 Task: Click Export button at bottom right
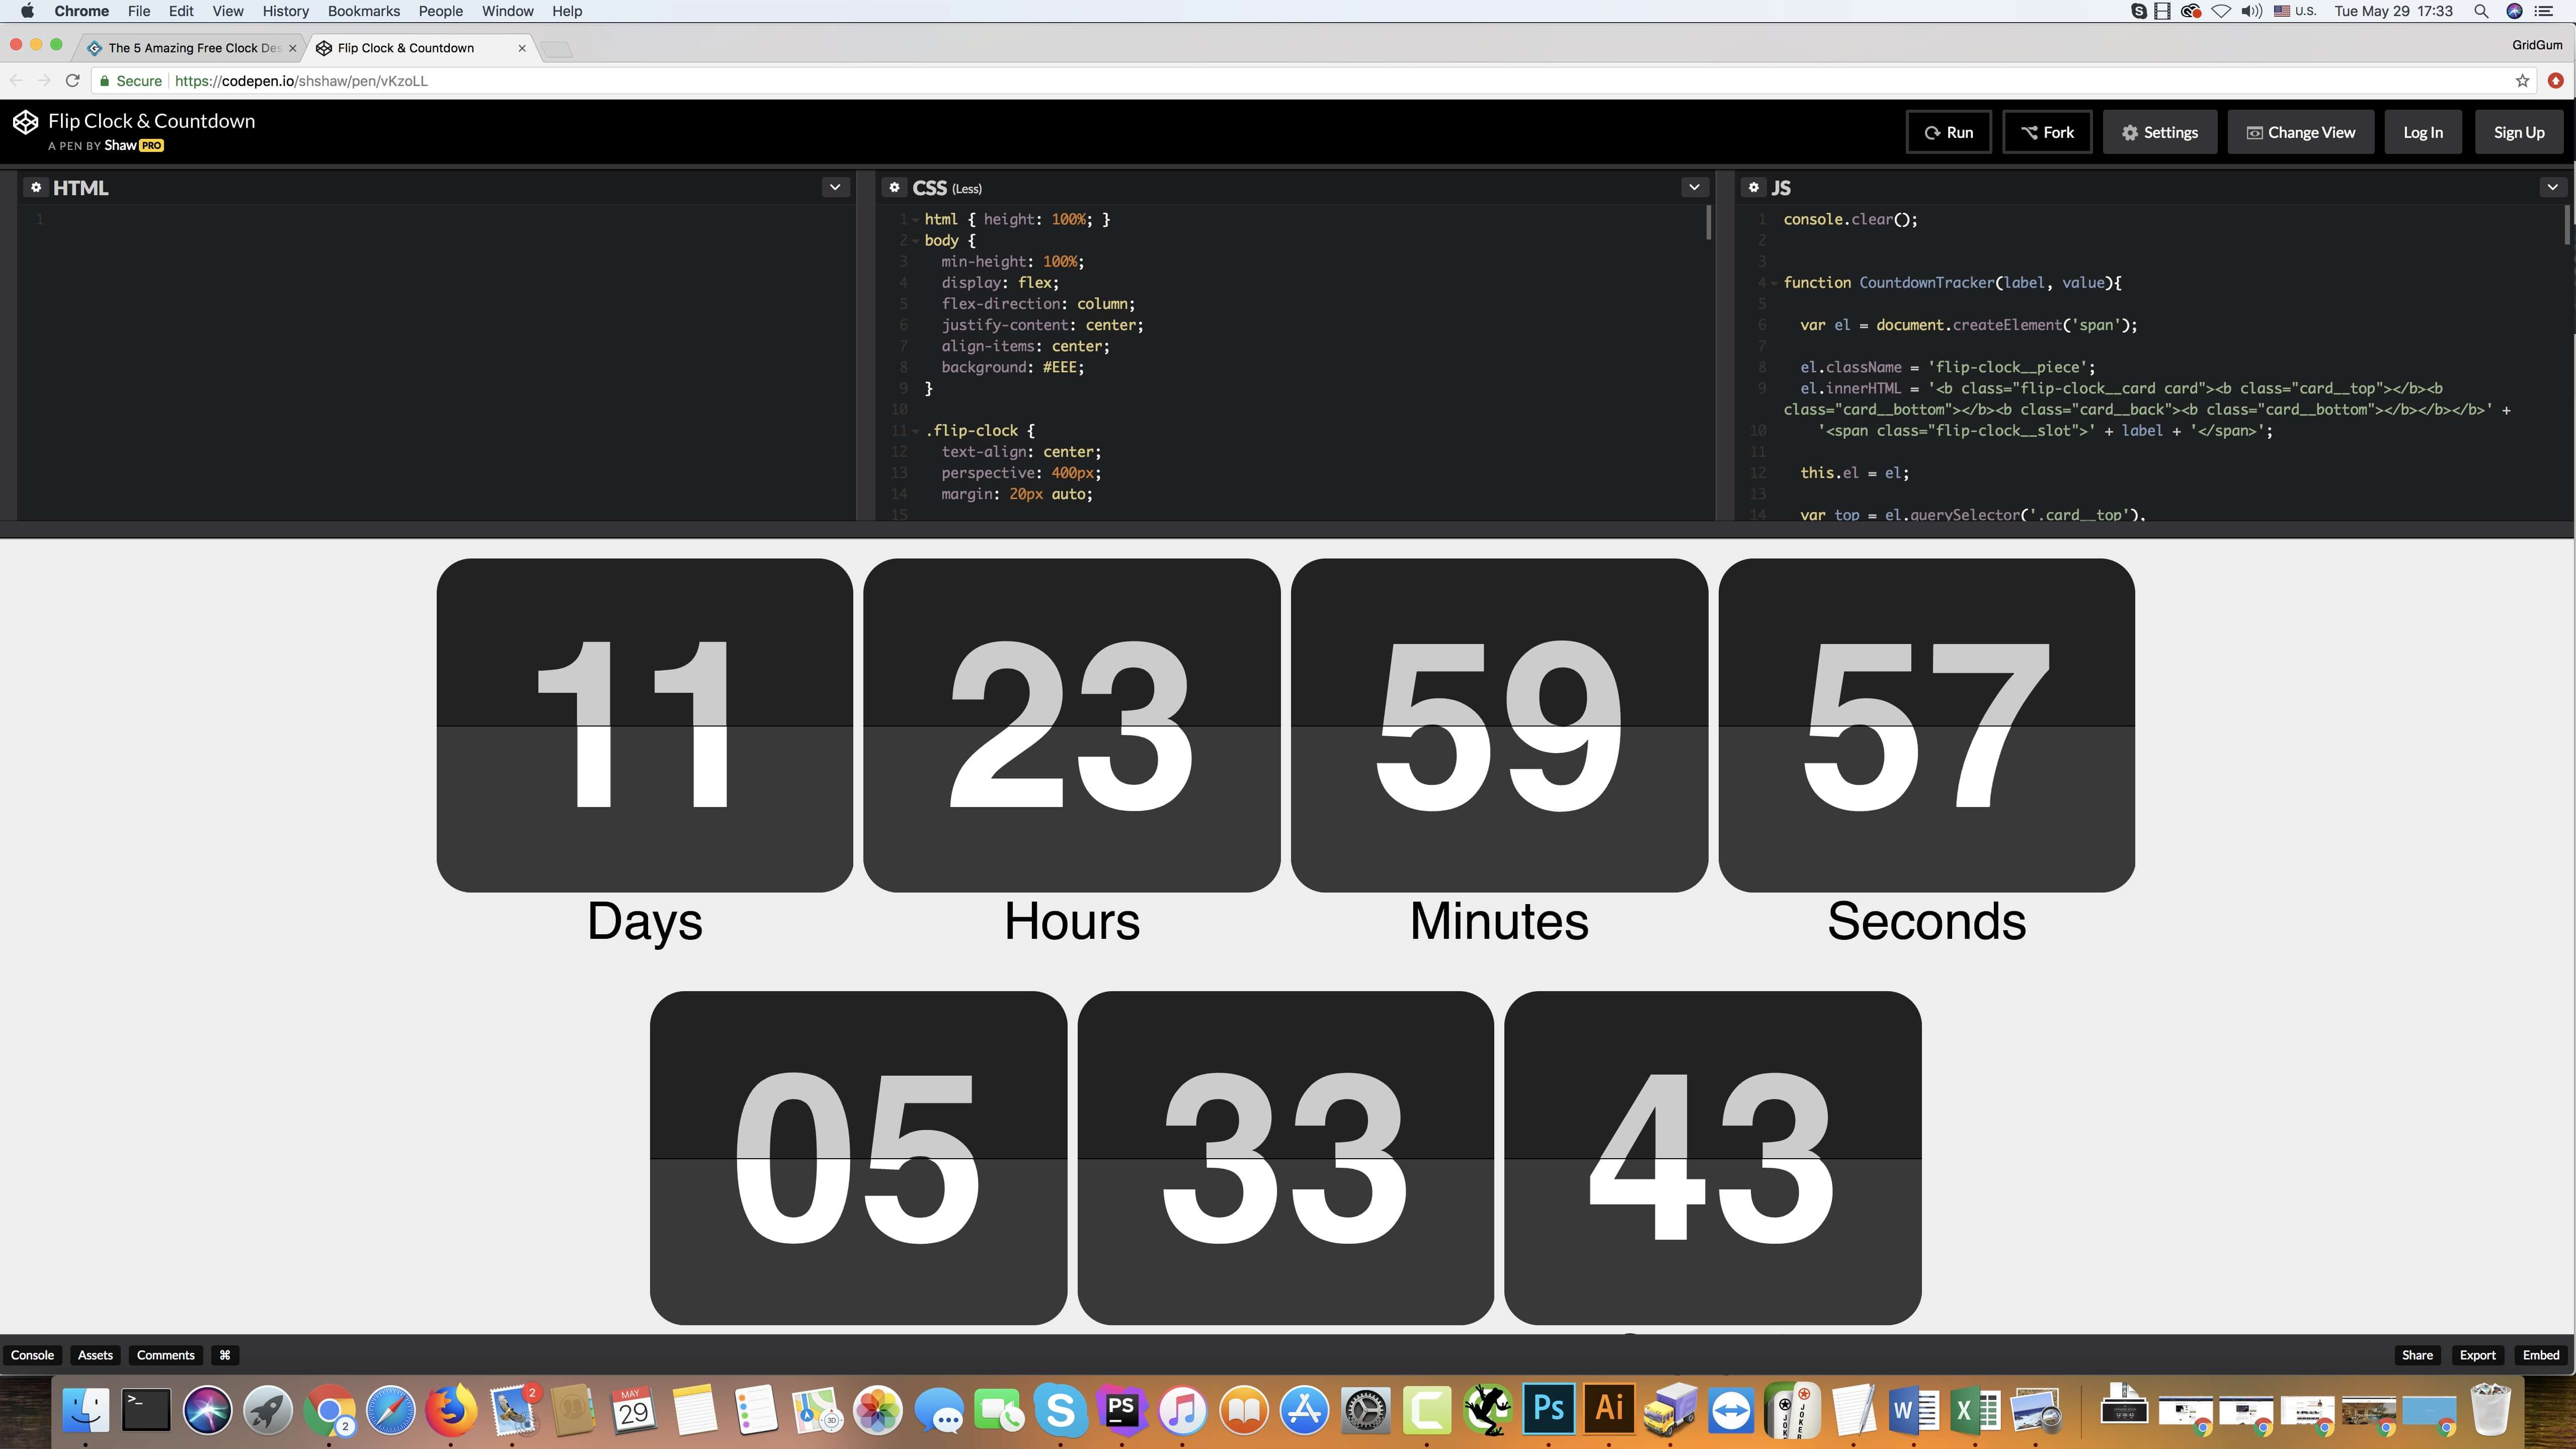[2479, 1355]
